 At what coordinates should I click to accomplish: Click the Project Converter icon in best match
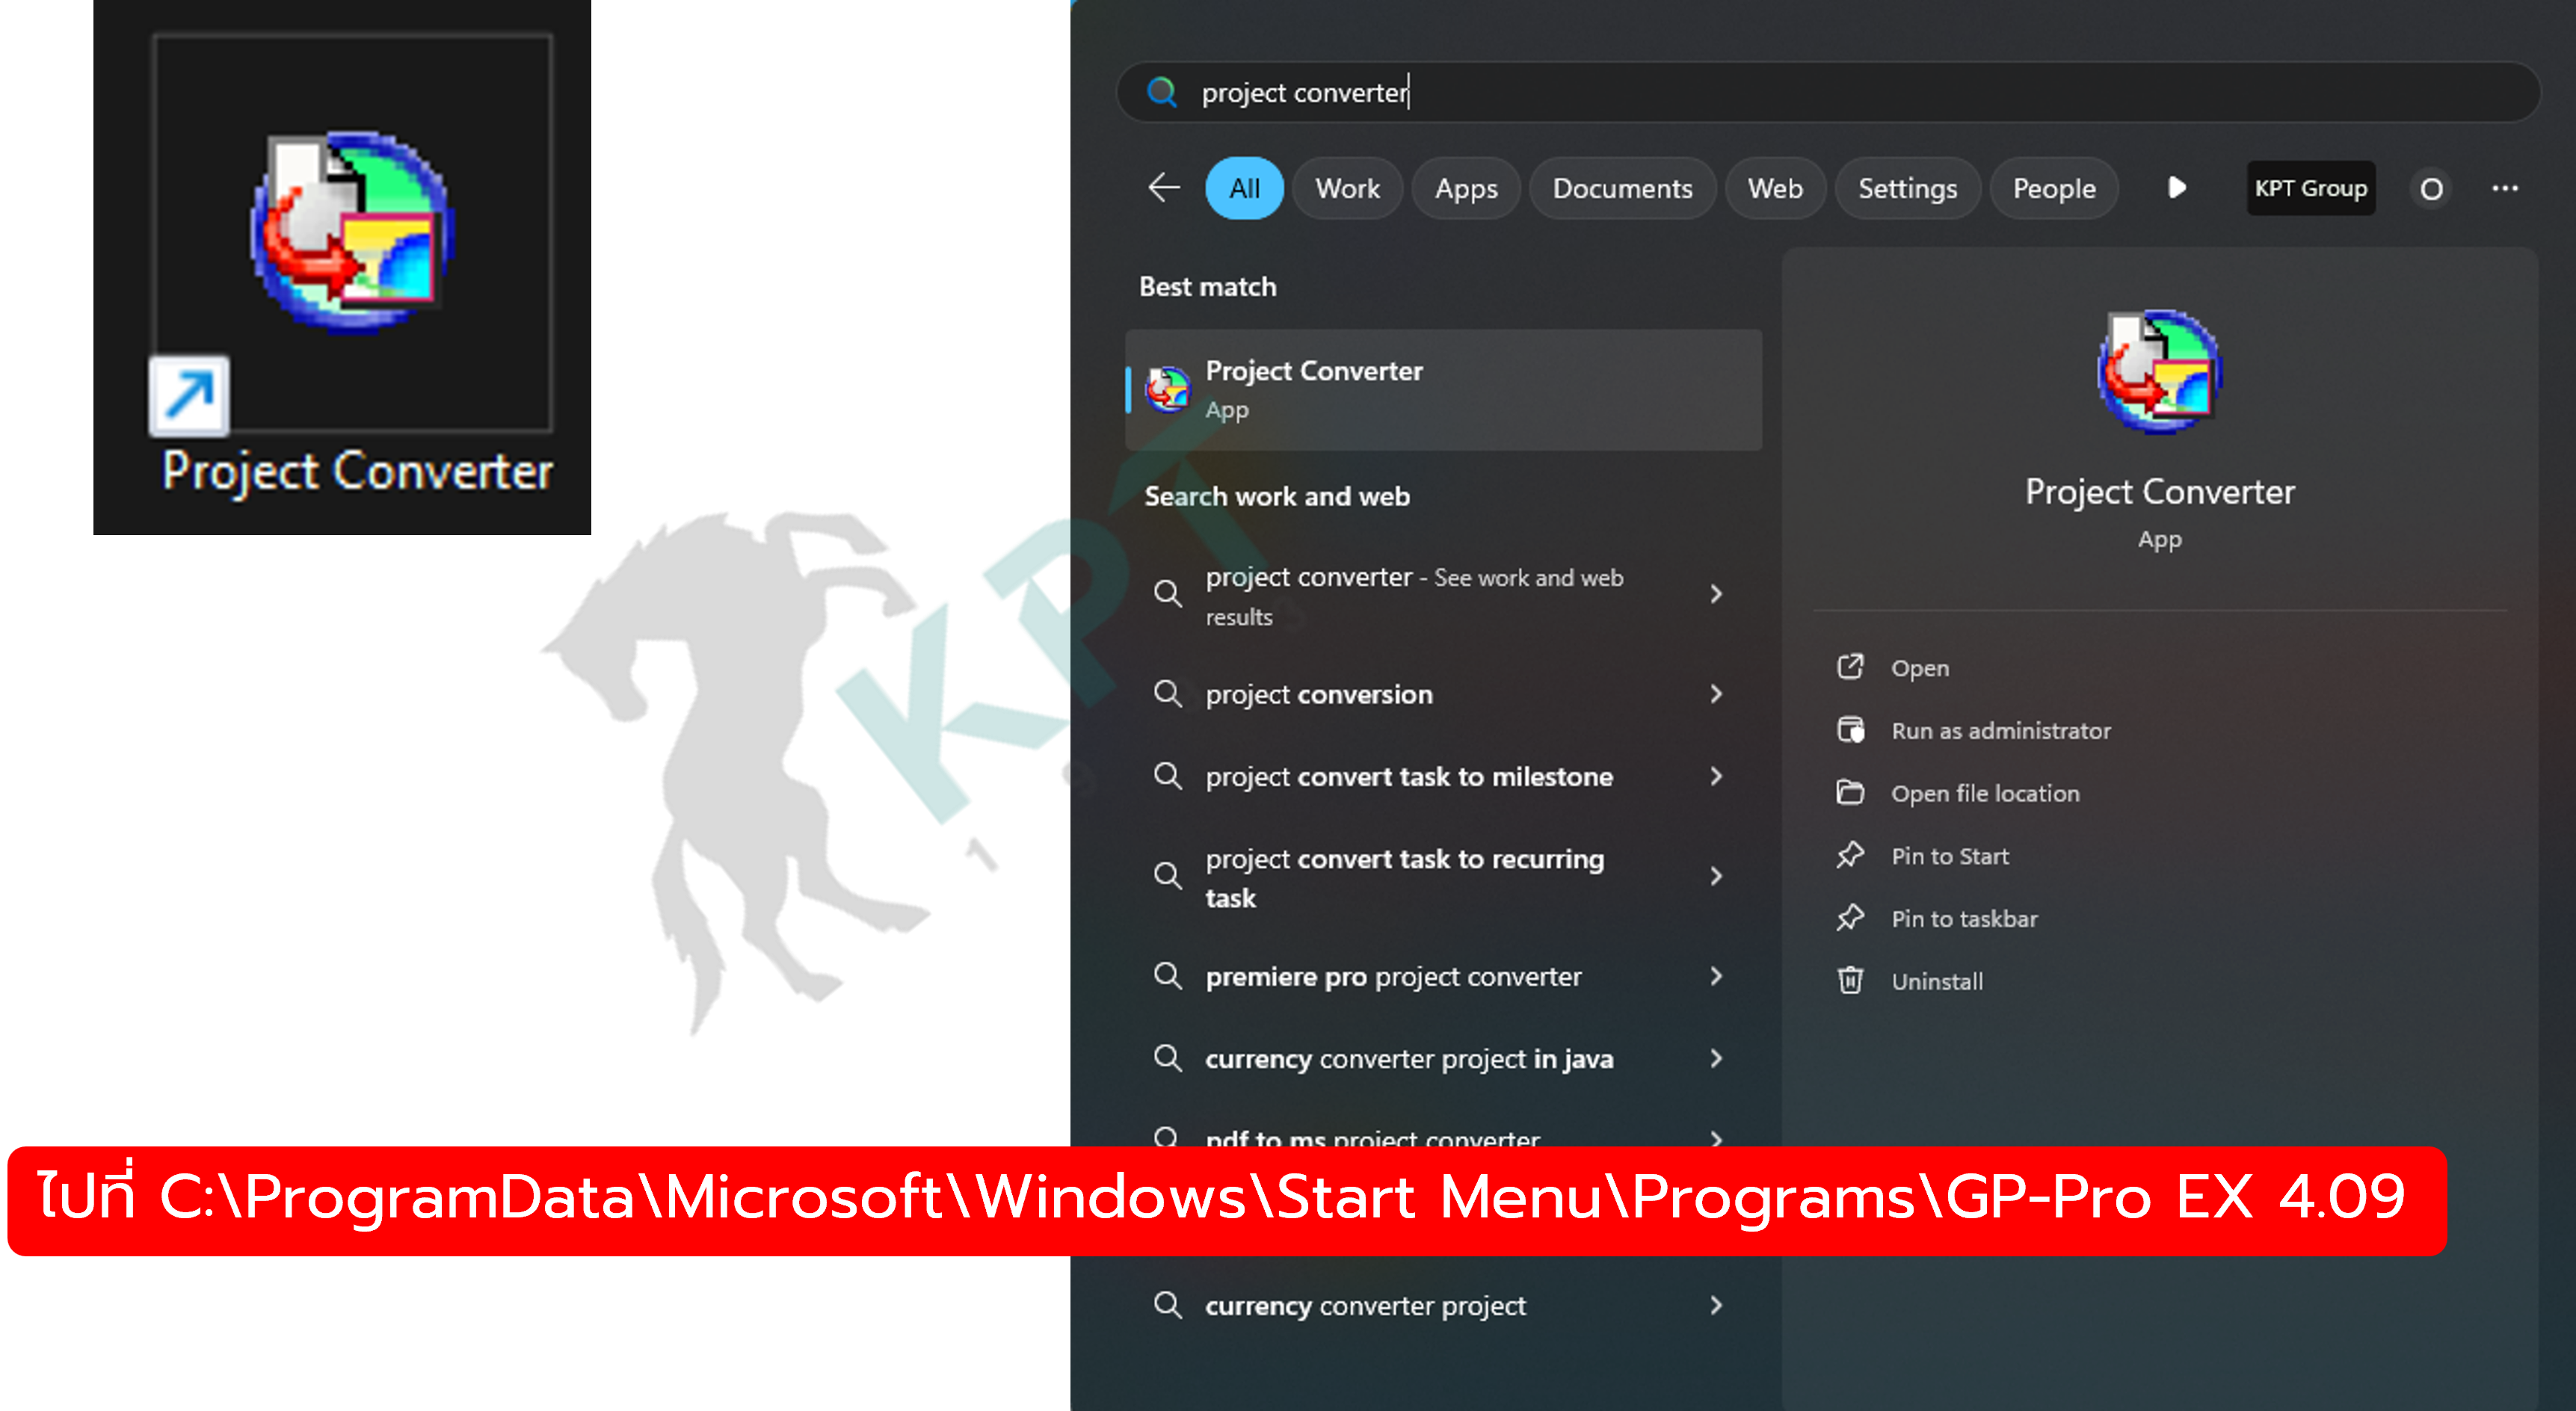pyautogui.click(x=1167, y=389)
